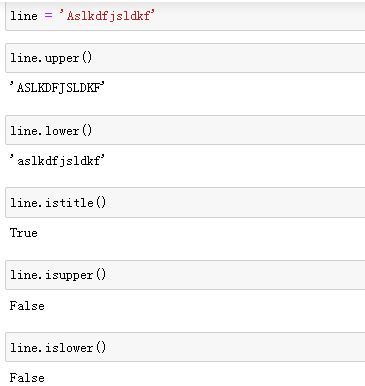Focus the line.lower() code cell
The height and width of the screenshot is (386, 365).
click(185, 130)
